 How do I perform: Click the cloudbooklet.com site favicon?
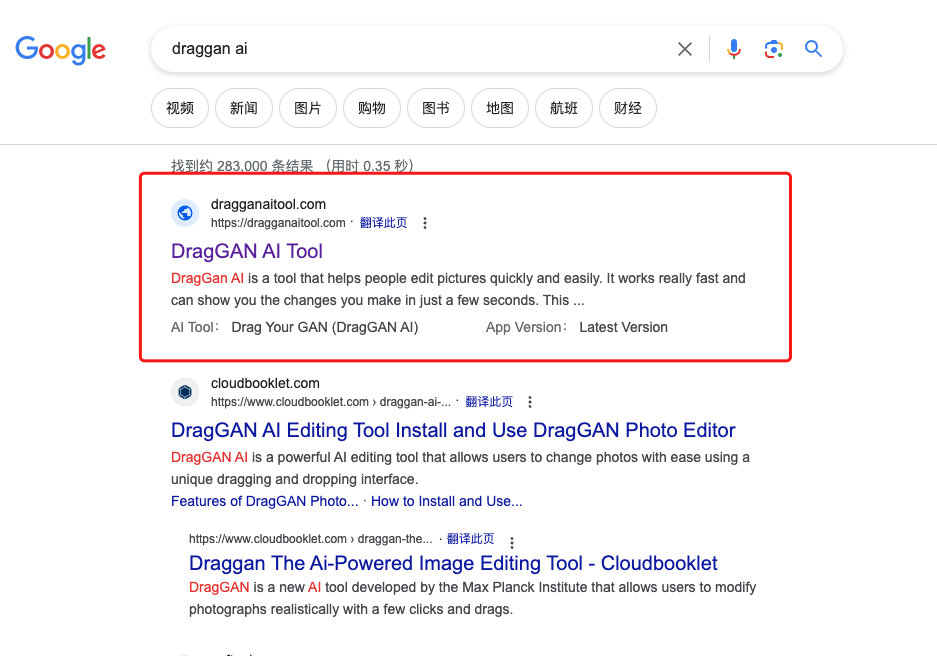pos(185,392)
